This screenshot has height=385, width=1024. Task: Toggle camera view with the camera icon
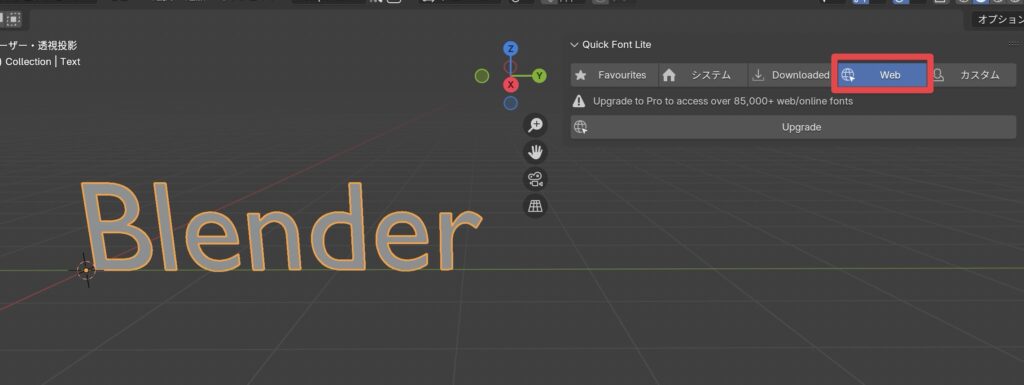tap(536, 179)
